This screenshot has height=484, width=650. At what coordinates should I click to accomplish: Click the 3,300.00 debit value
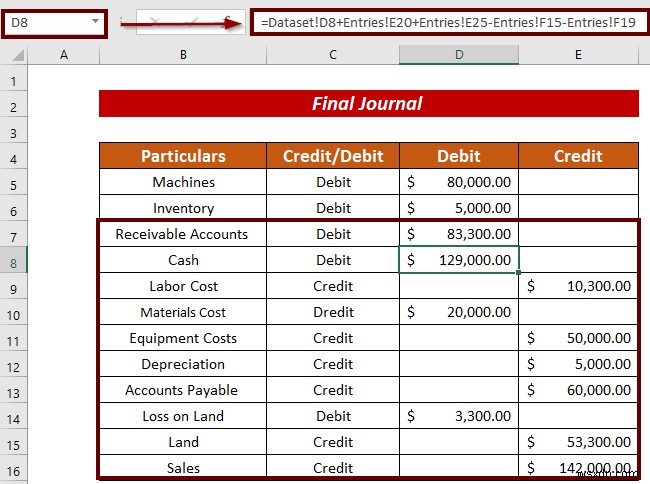(x=459, y=416)
